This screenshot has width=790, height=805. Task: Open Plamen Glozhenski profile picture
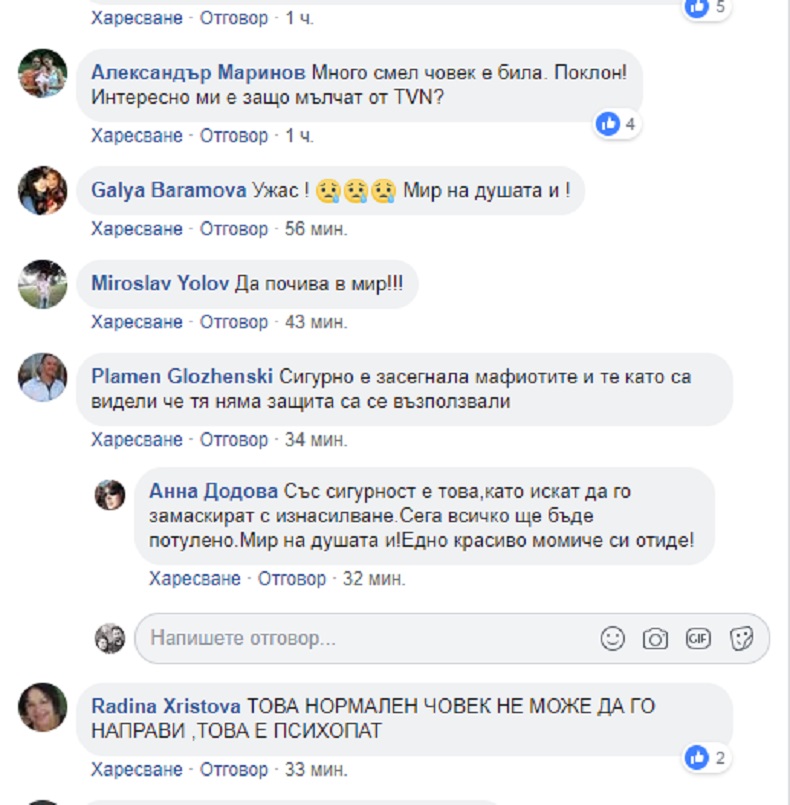click(x=43, y=377)
